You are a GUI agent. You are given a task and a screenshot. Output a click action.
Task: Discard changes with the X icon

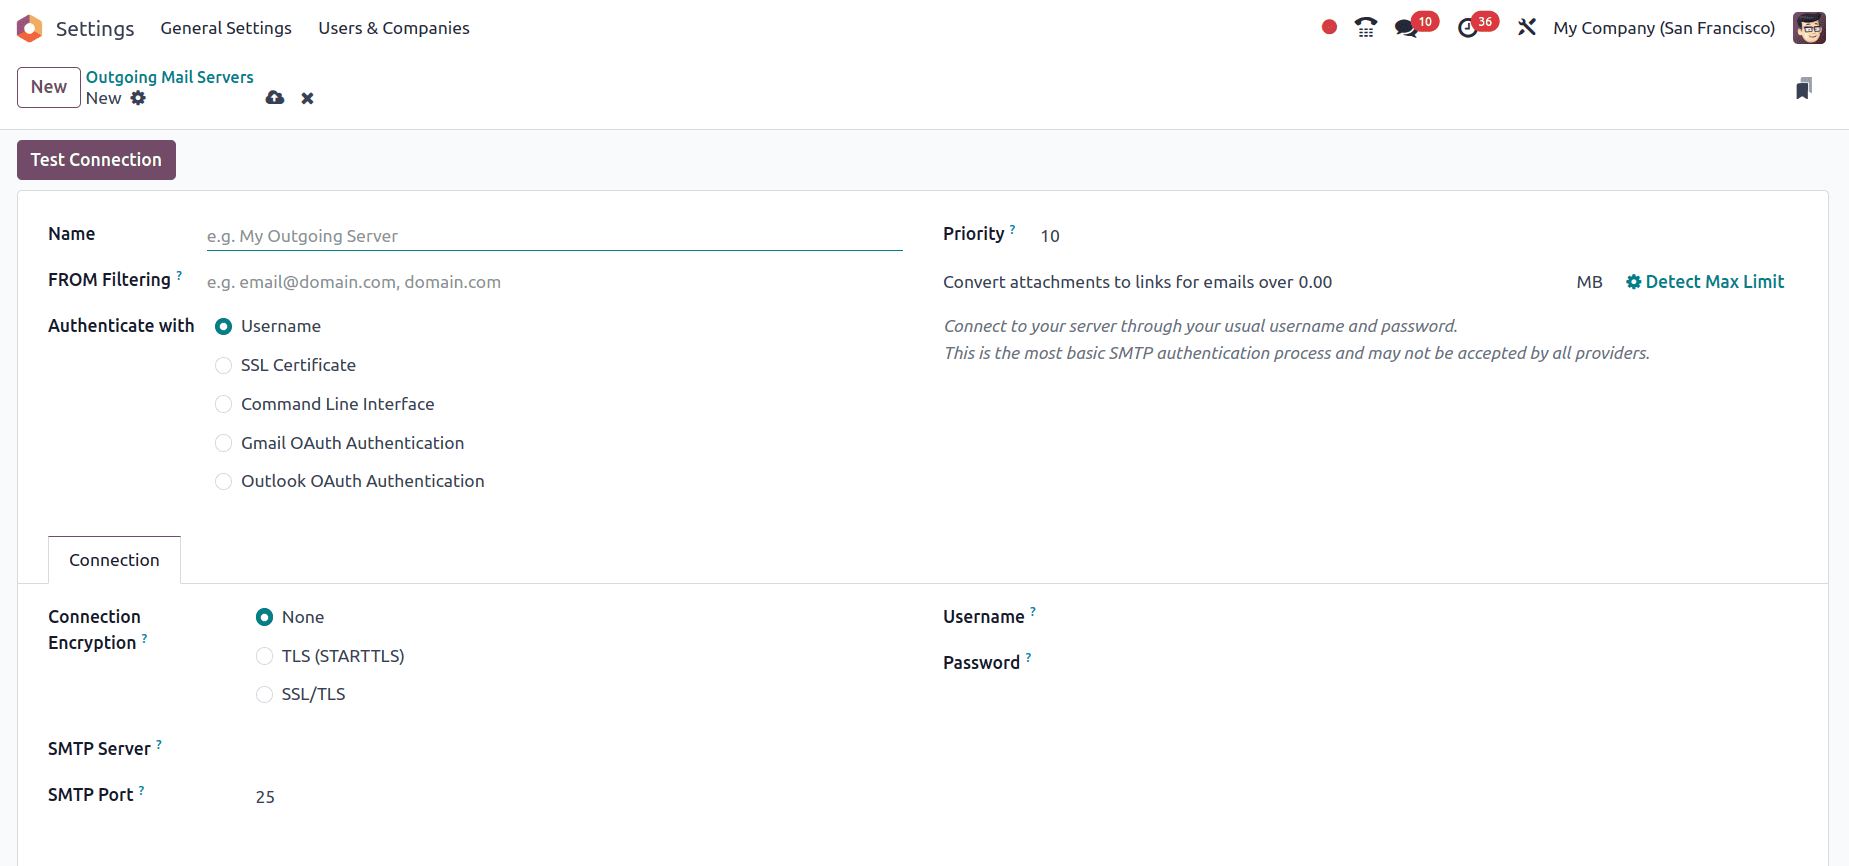[308, 98]
